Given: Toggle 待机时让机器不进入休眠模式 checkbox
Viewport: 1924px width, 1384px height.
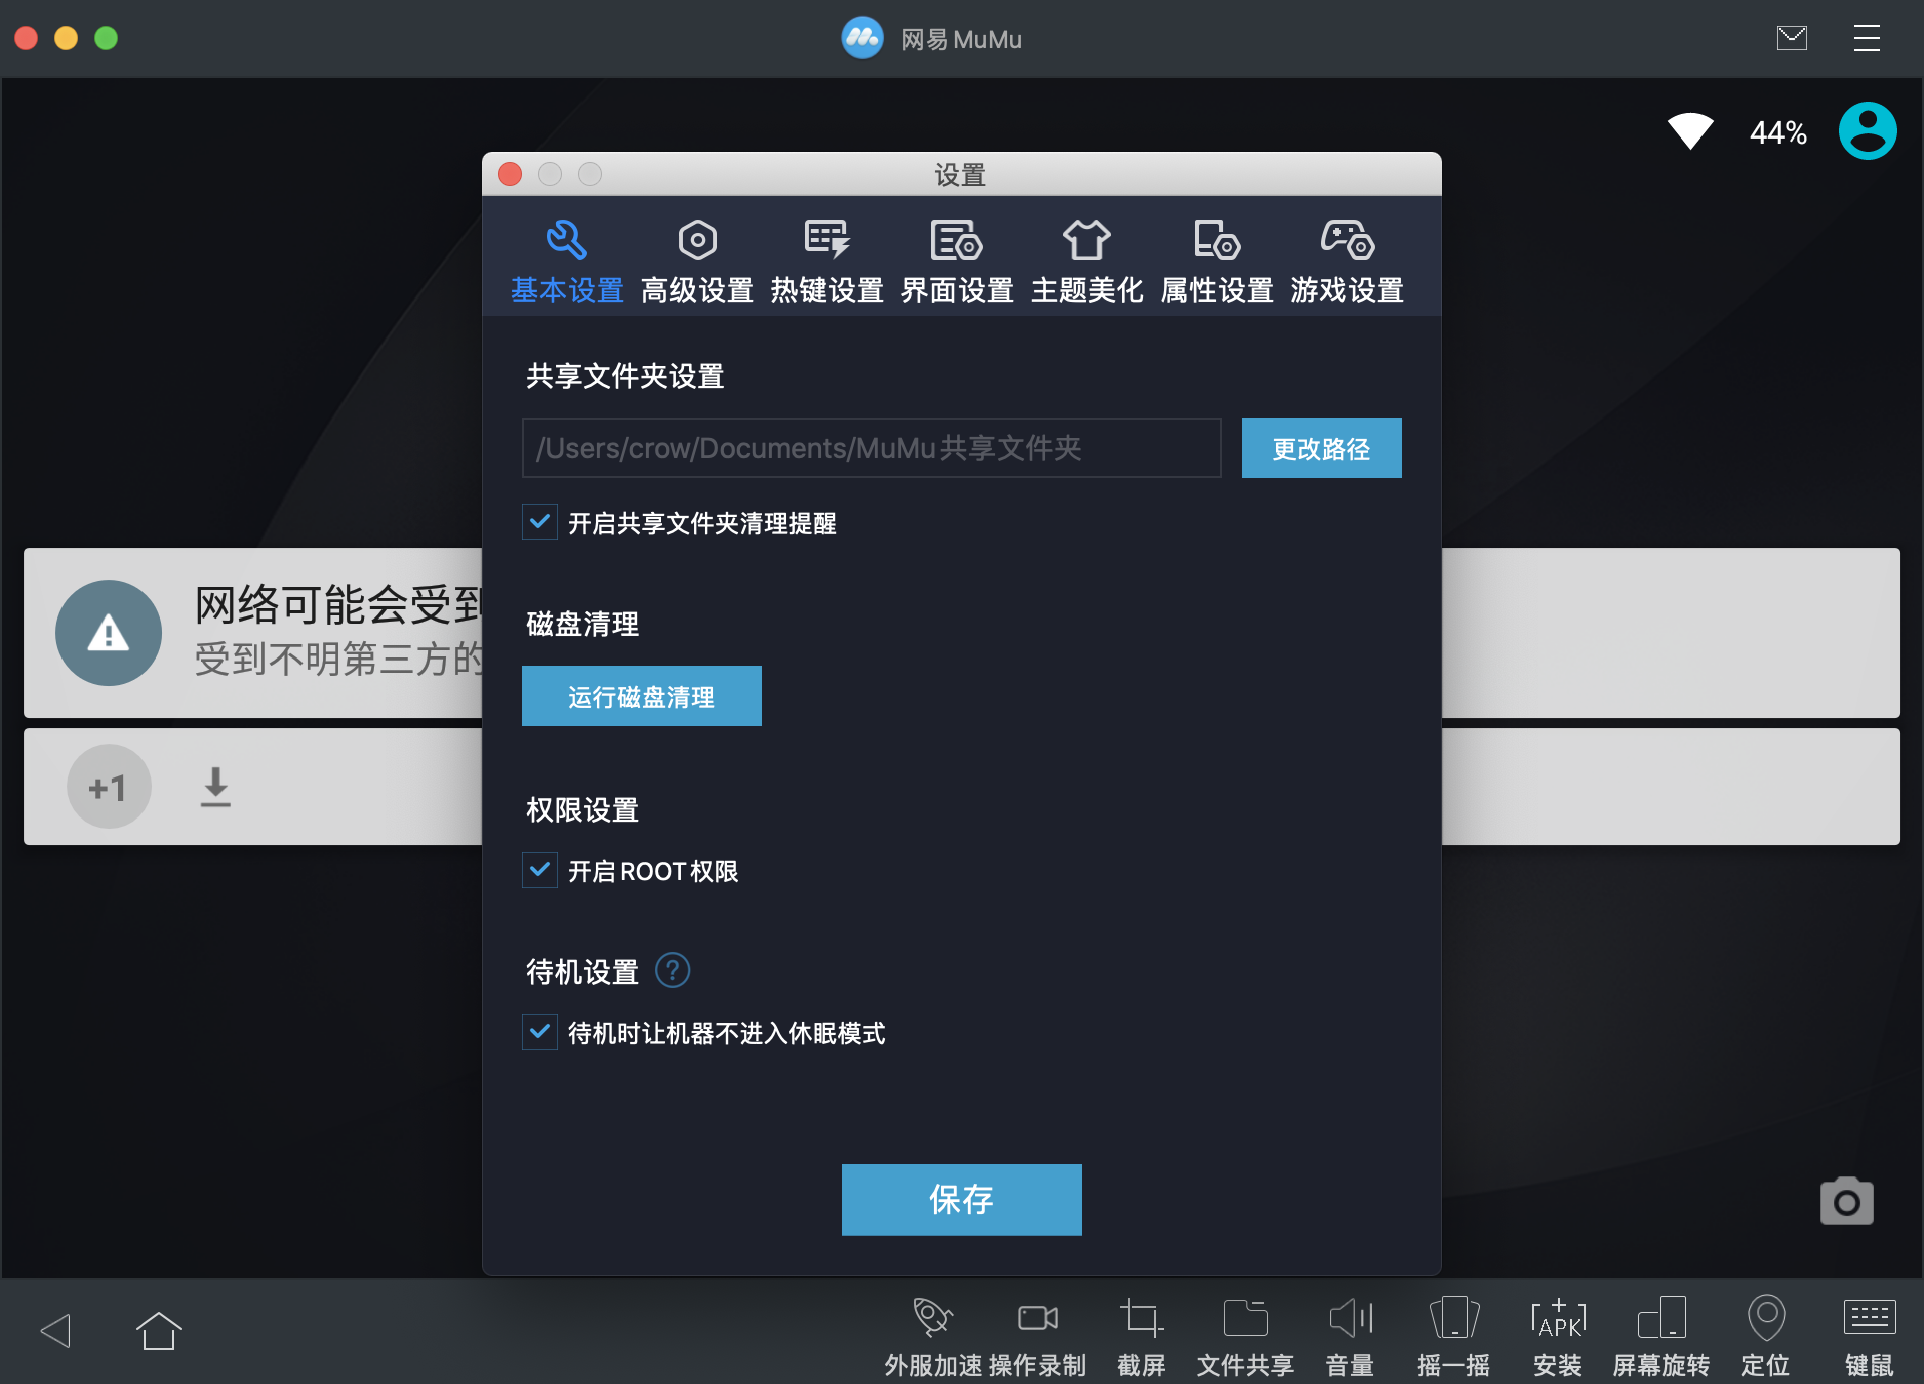Looking at the screenshot, I should coord(540,1032).
